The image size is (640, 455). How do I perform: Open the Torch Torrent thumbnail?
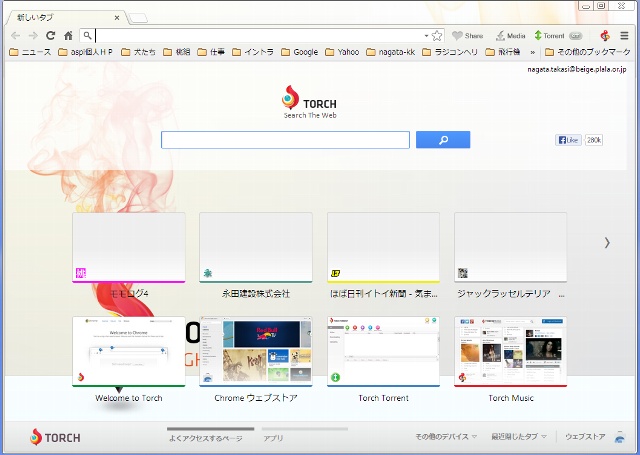tap(383, 352)
